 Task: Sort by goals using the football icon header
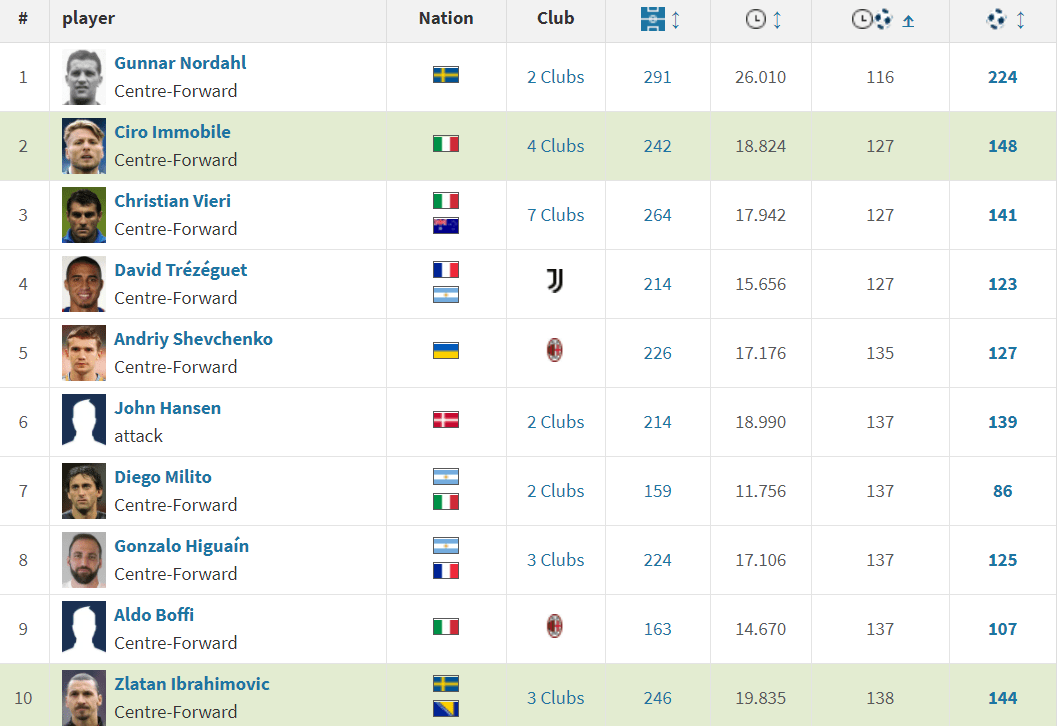(994, 17)
